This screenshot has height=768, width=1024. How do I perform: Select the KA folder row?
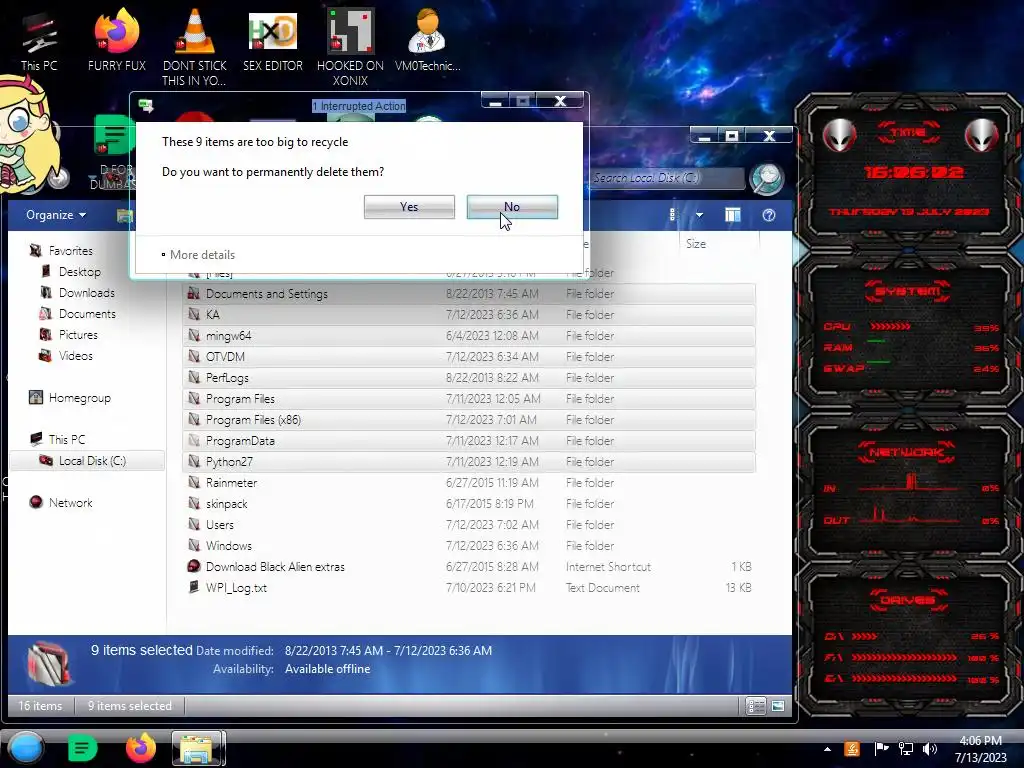[x=469, y=315]
